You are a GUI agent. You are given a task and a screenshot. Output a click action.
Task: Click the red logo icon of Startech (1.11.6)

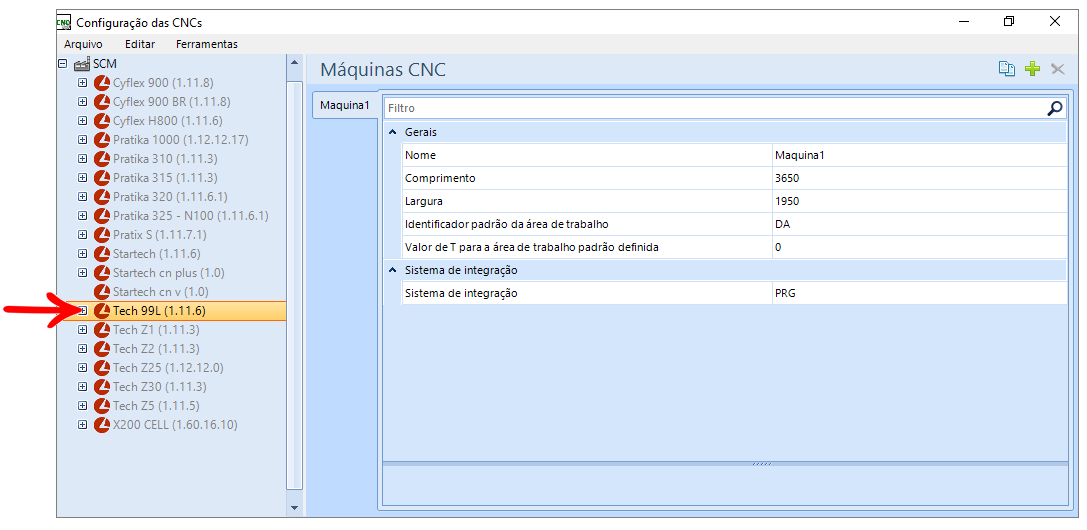click(102, 254)
